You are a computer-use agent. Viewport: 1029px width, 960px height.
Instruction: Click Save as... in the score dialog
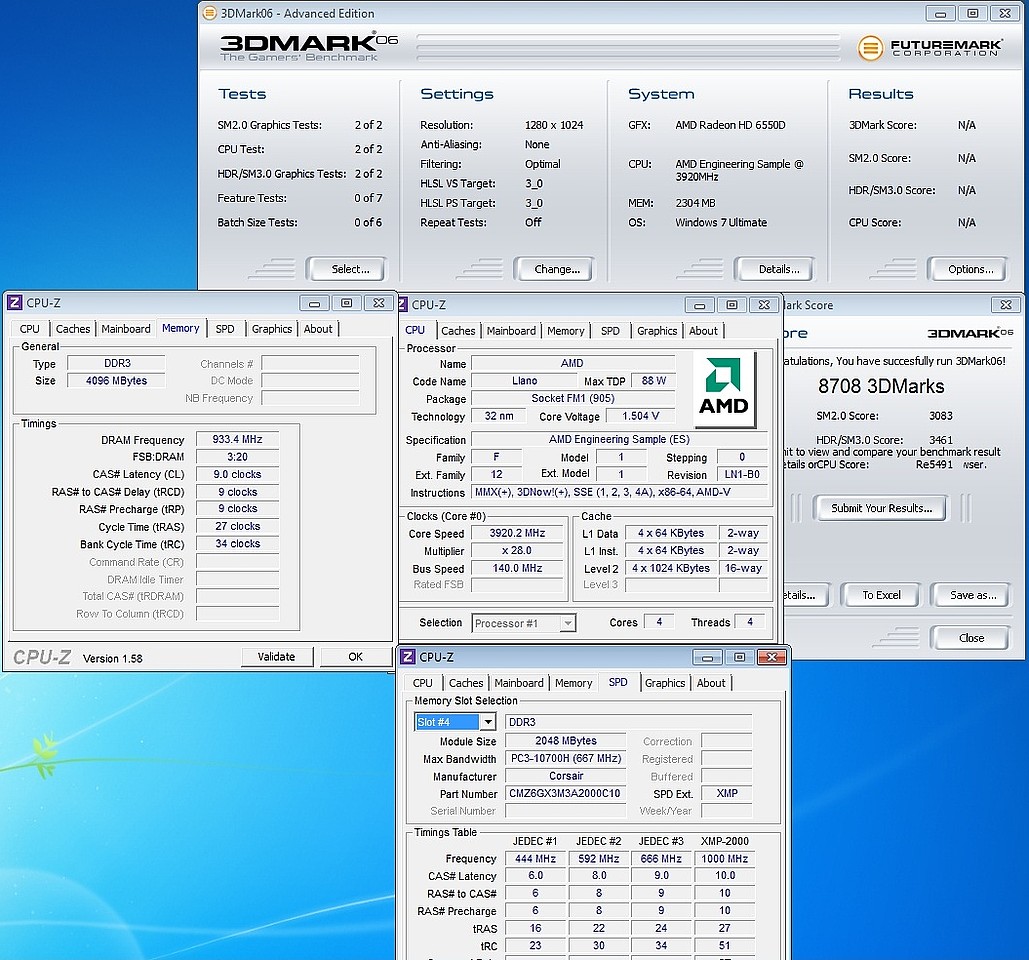click(x=971, y=595)
